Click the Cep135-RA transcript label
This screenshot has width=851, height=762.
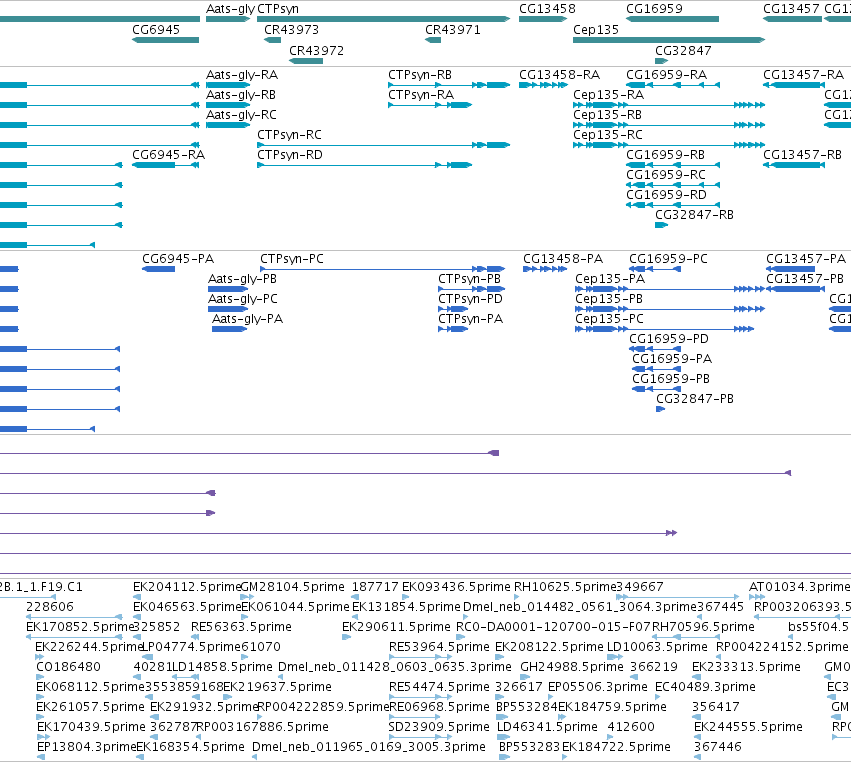[x=608, y=95]
